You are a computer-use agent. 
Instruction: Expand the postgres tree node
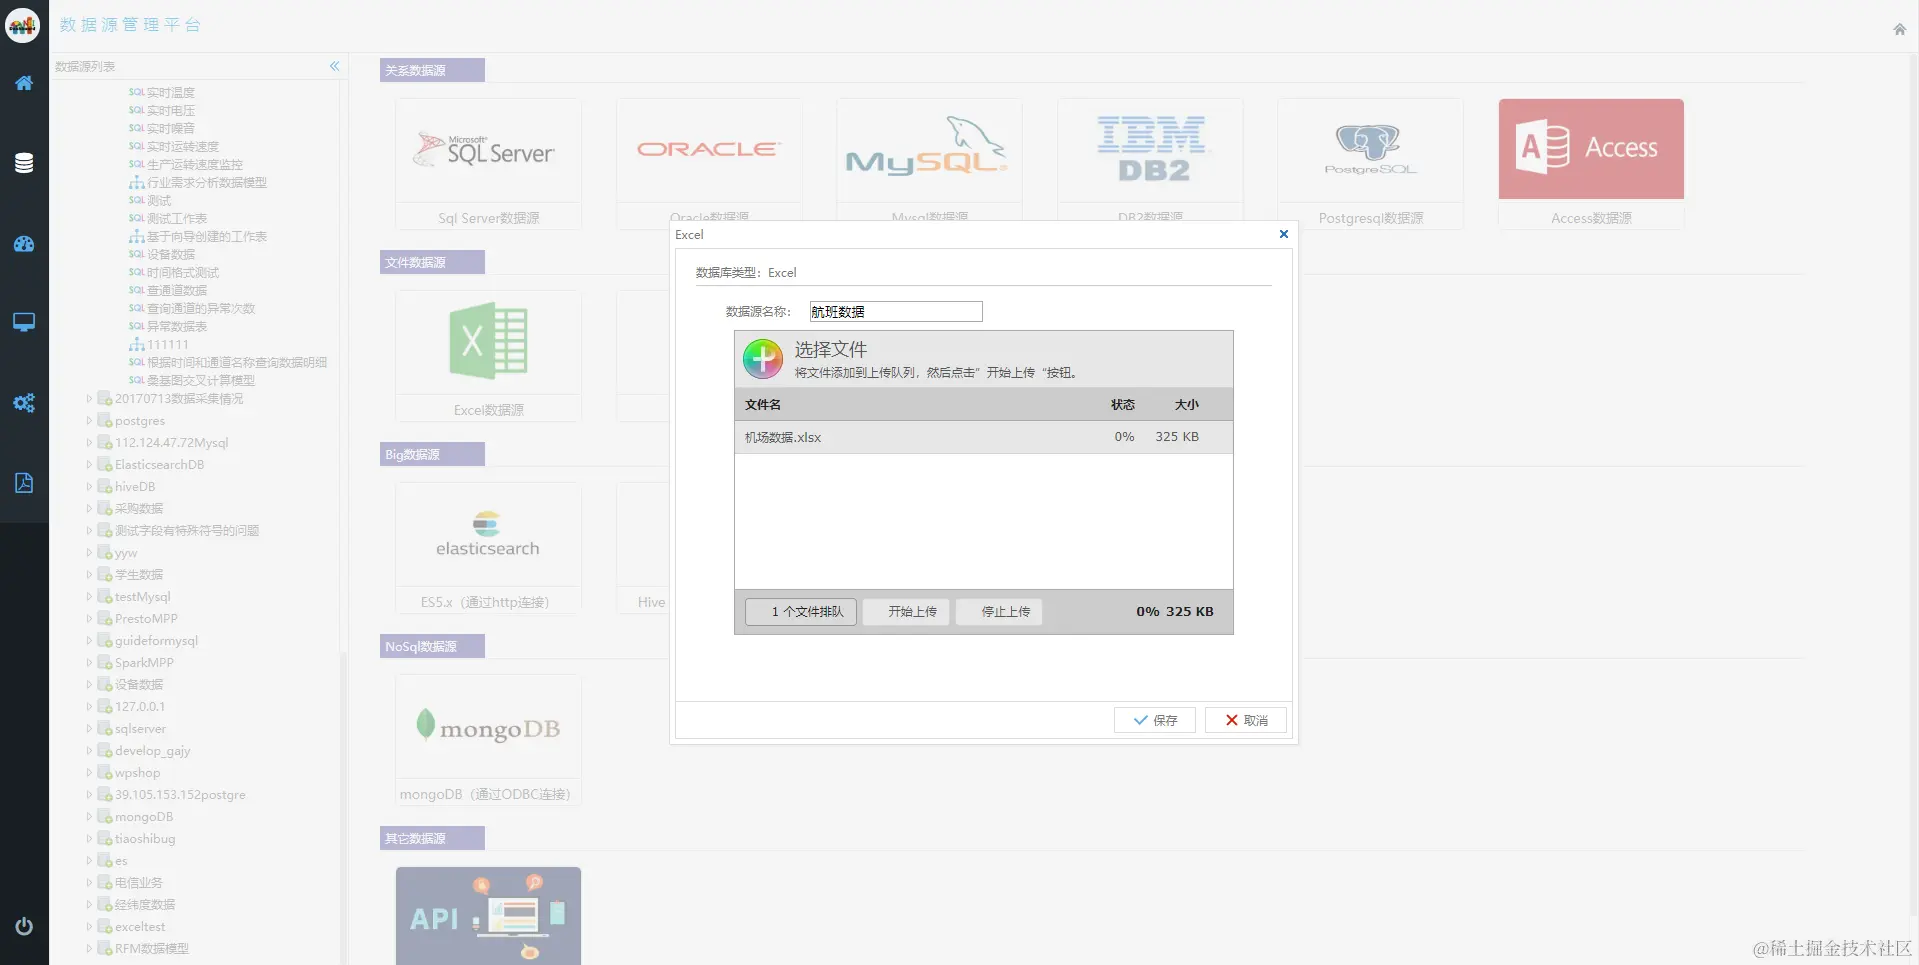(x=89, y=421)
